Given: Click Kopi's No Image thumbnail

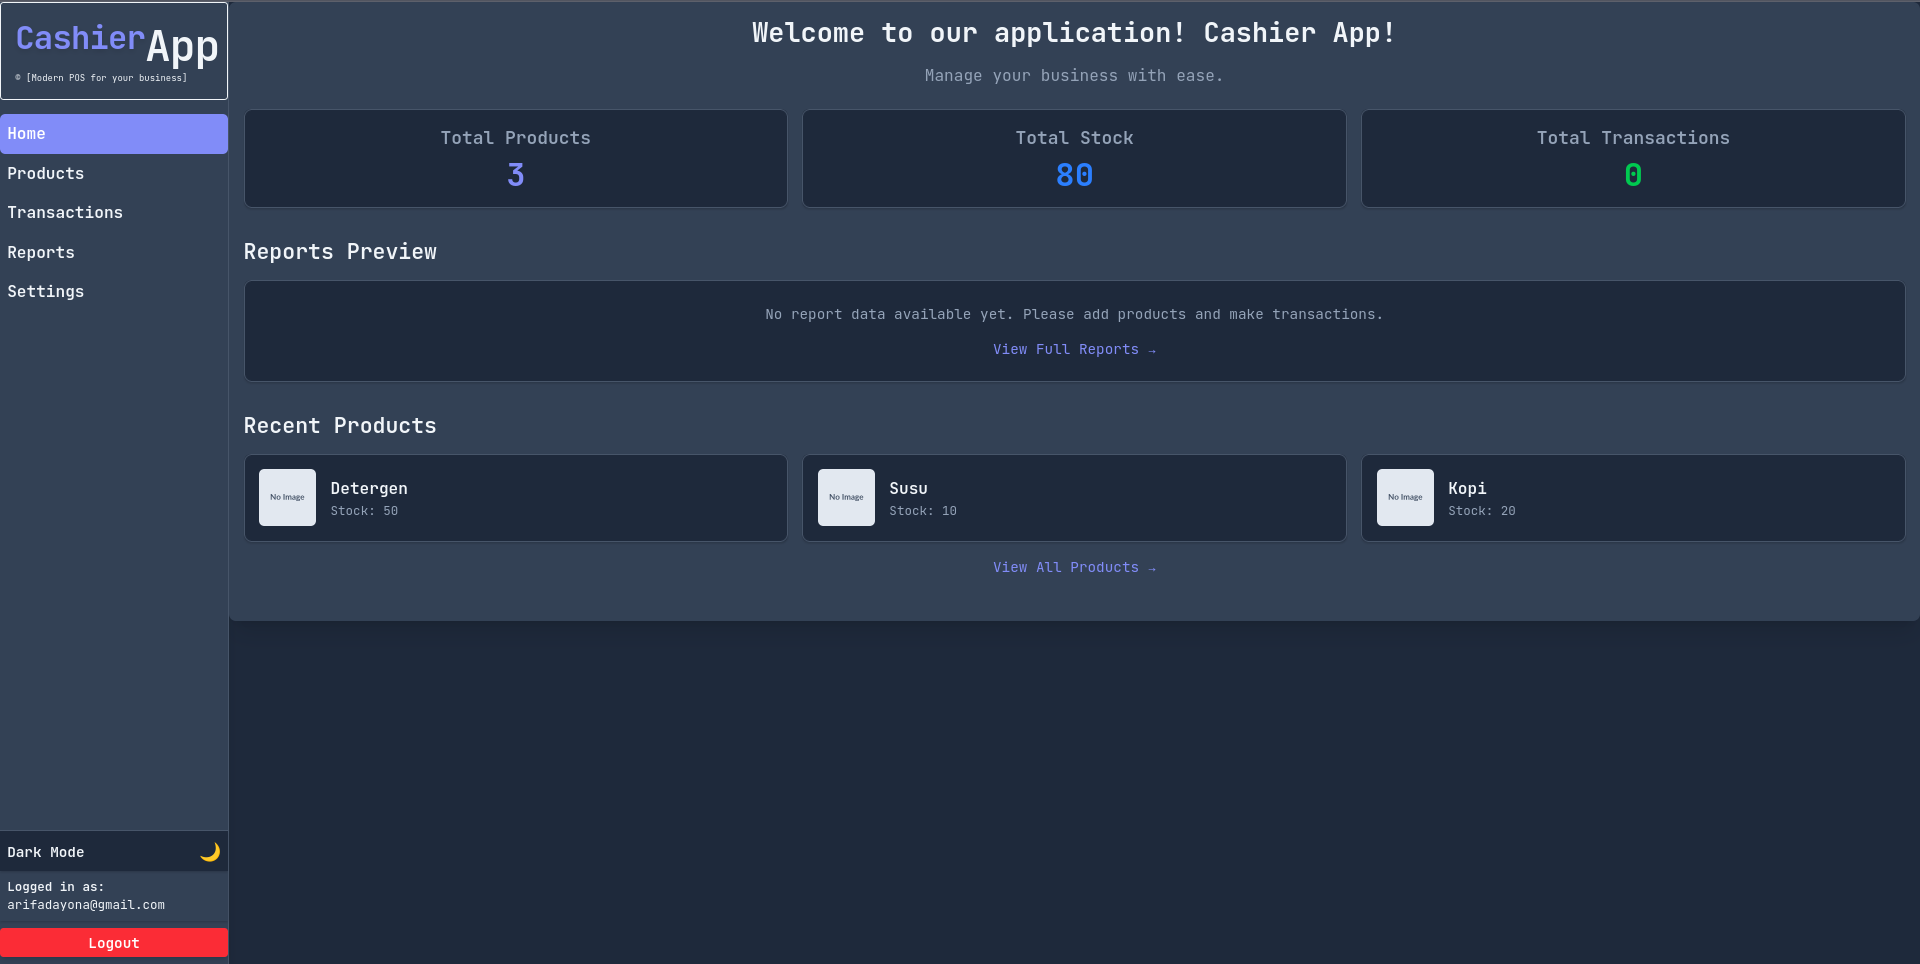Looking at the screenshot, I should pyautogui.click(x=1404, y=498).
